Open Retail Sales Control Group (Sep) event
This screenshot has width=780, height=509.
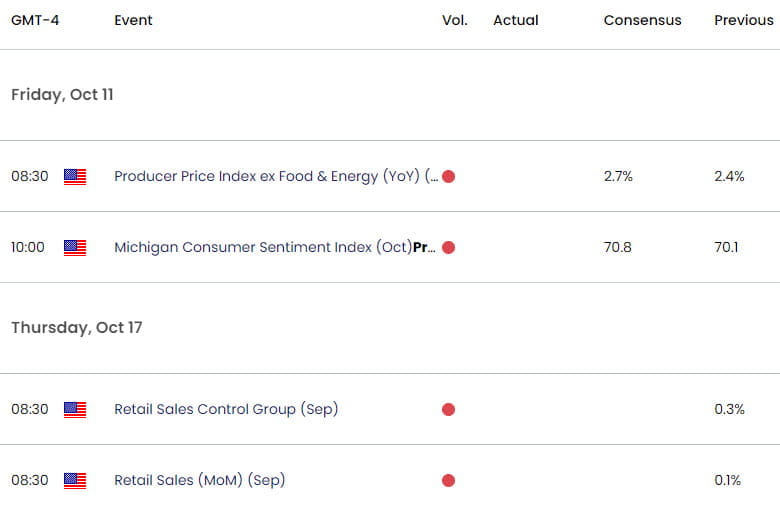click(x=226, y=409)
